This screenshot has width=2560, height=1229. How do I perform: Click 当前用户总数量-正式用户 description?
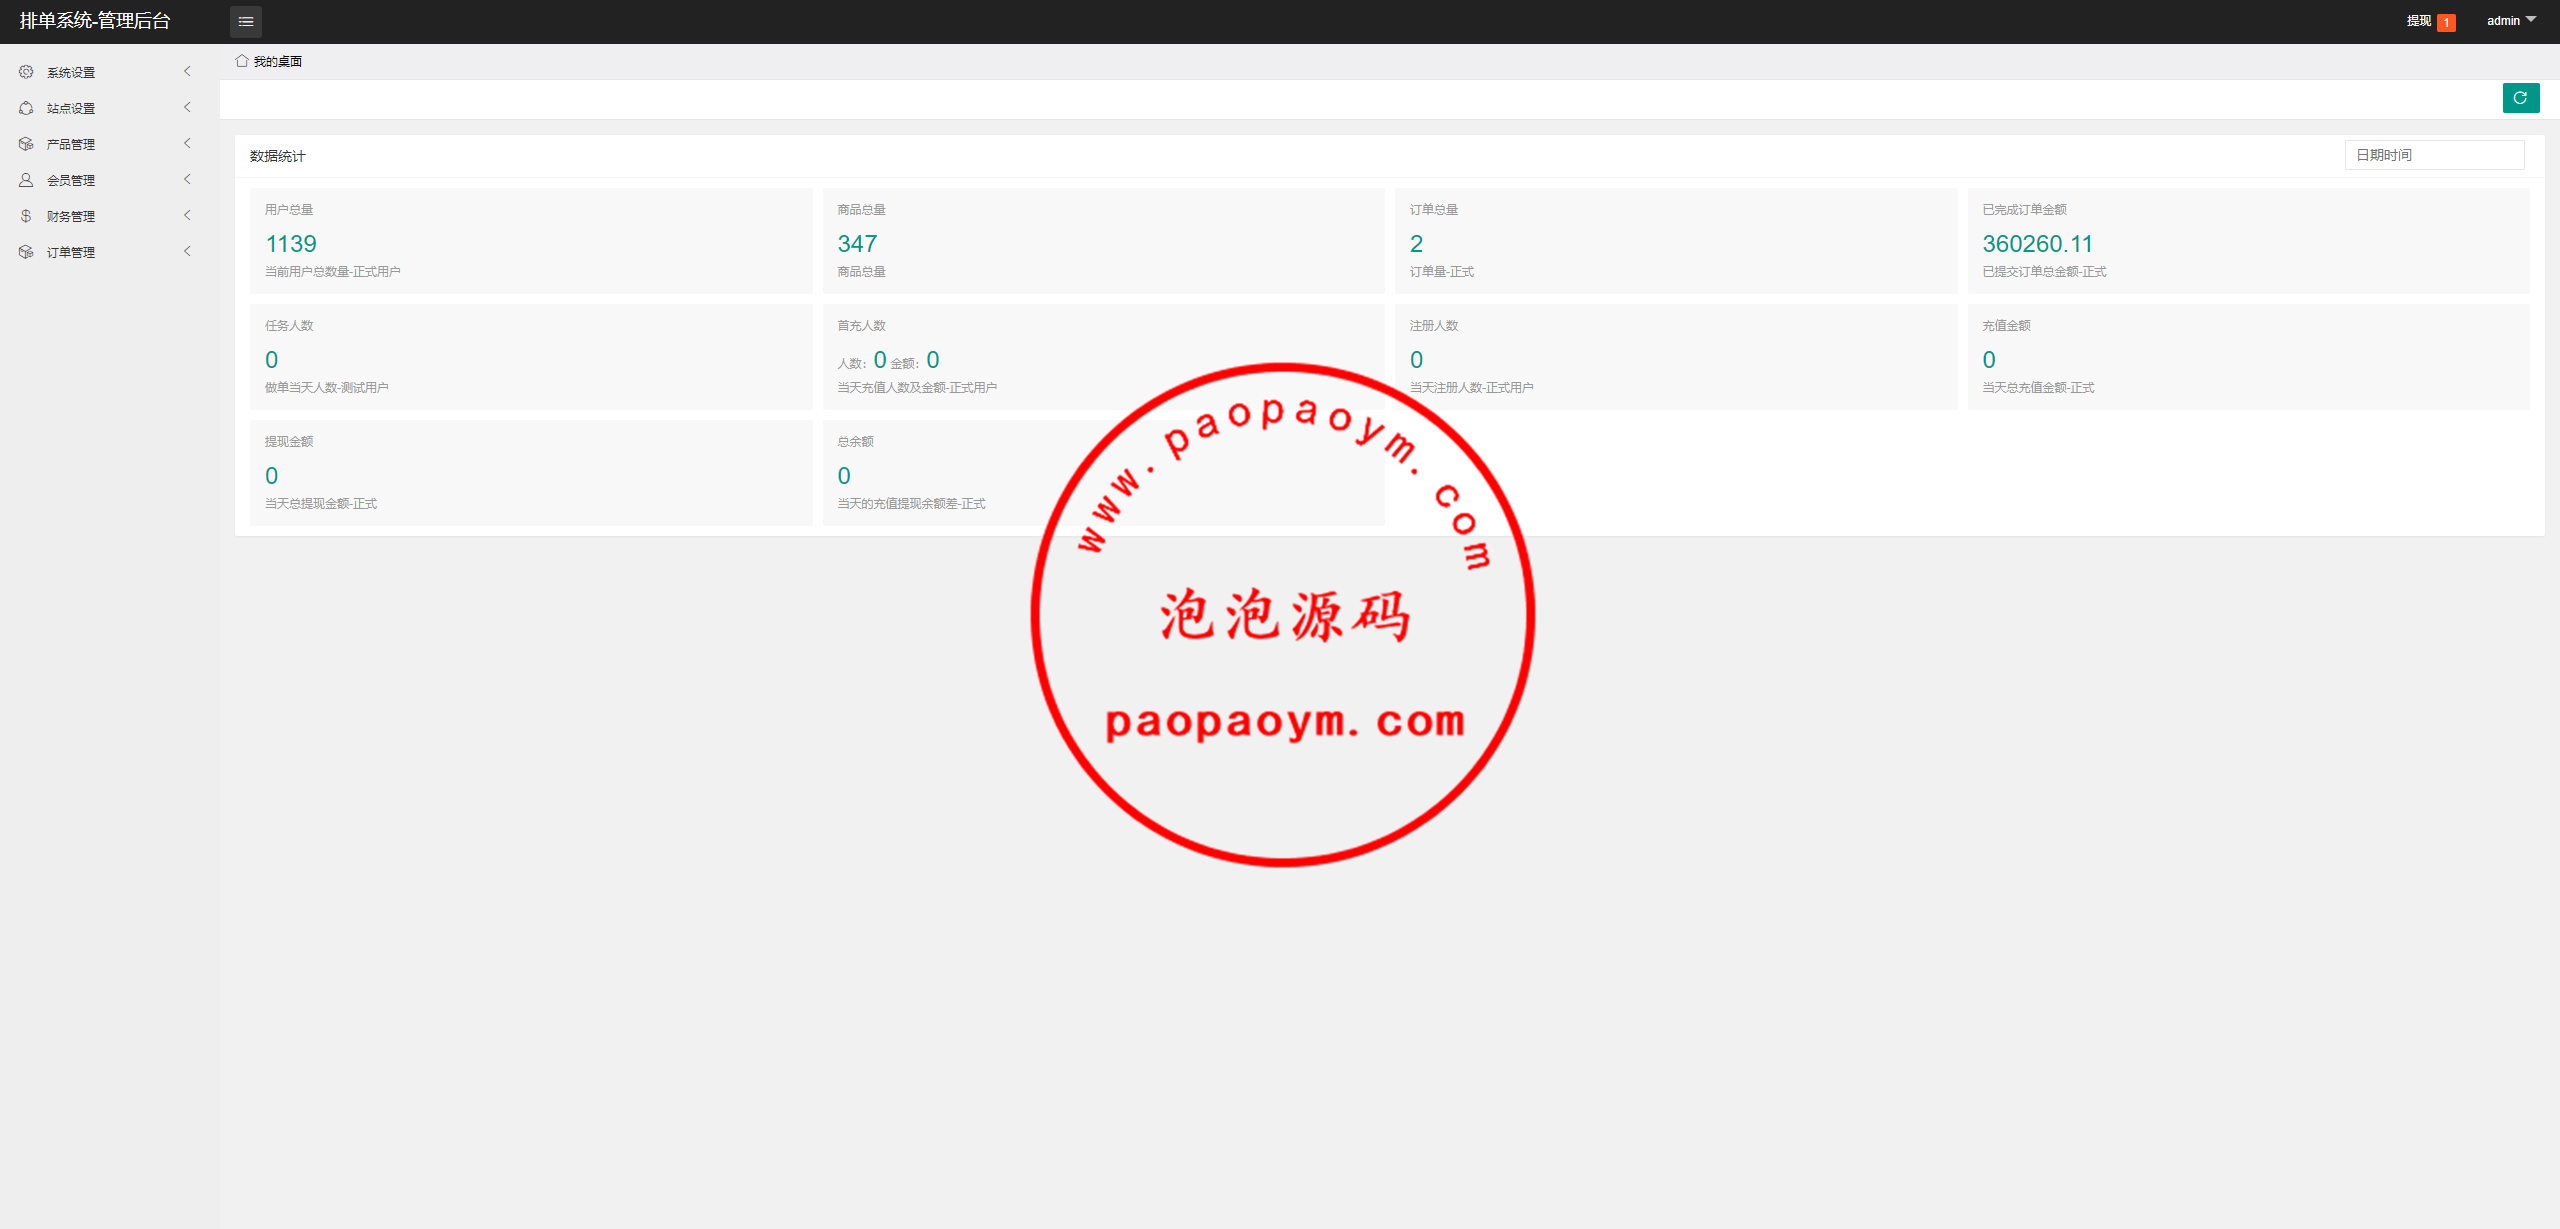pyautogui.click(x=332, y=272)
